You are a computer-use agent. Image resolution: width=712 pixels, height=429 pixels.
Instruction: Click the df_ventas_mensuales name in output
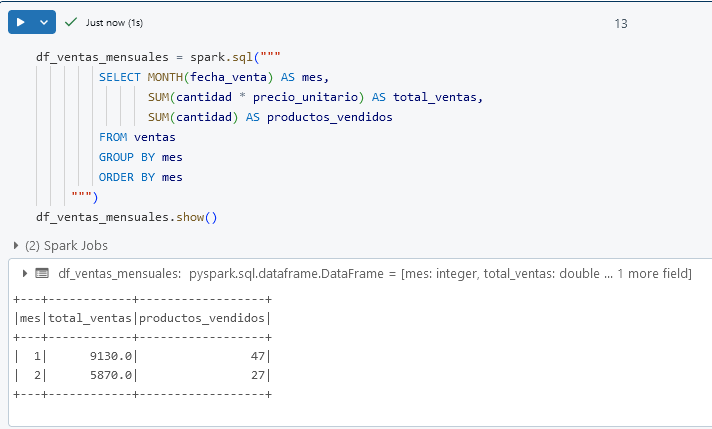coord(120,273)
